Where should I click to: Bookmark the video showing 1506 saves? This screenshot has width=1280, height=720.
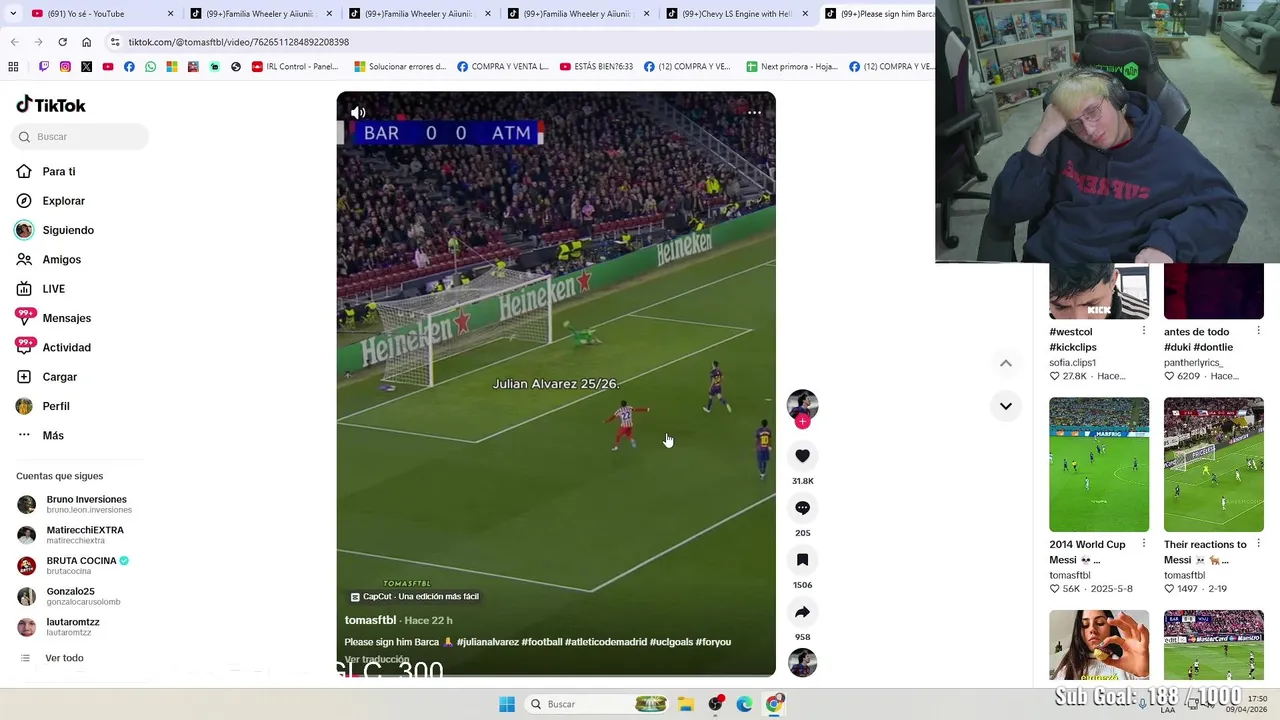coord(802,560)
